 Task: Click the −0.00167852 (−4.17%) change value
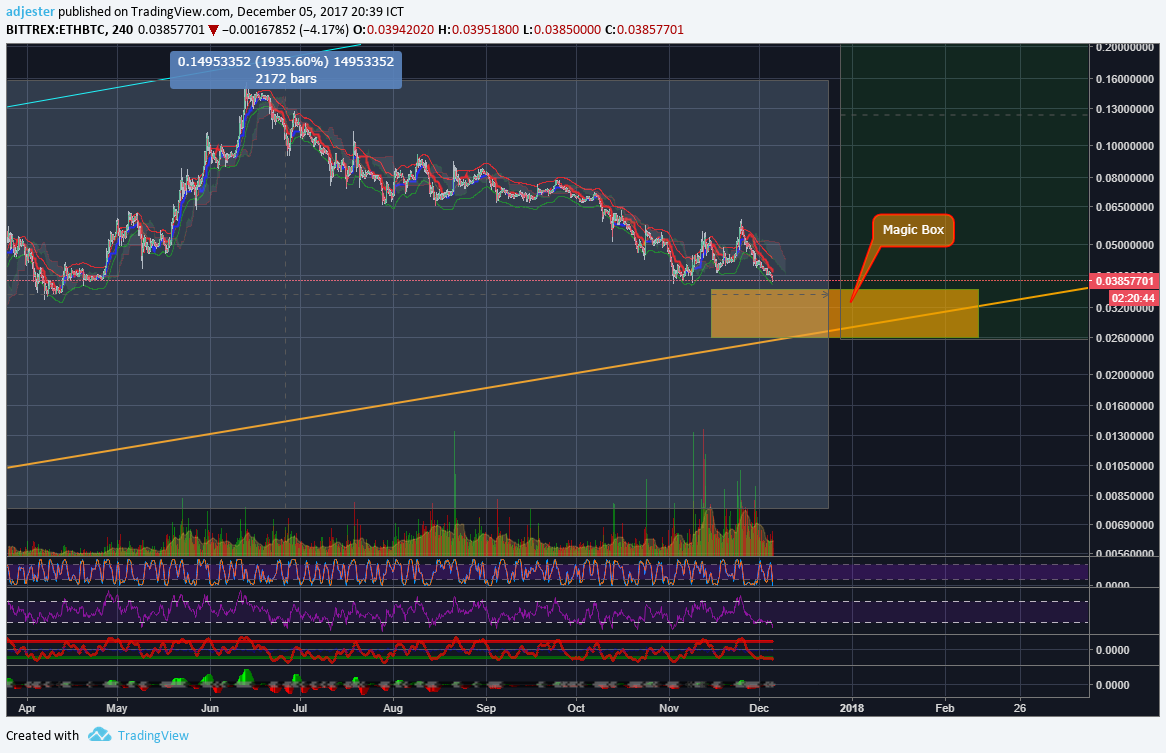(285, 30)
